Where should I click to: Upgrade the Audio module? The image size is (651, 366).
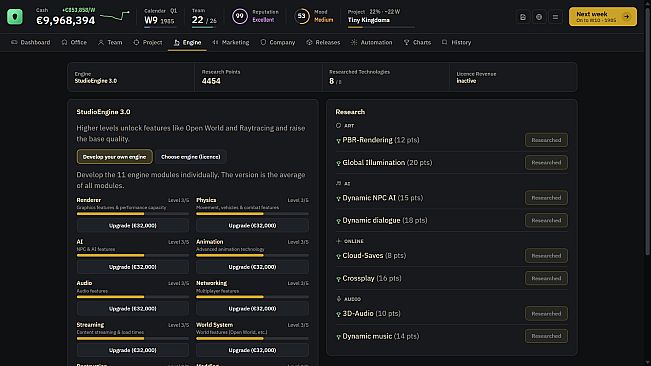coord(132,308)
